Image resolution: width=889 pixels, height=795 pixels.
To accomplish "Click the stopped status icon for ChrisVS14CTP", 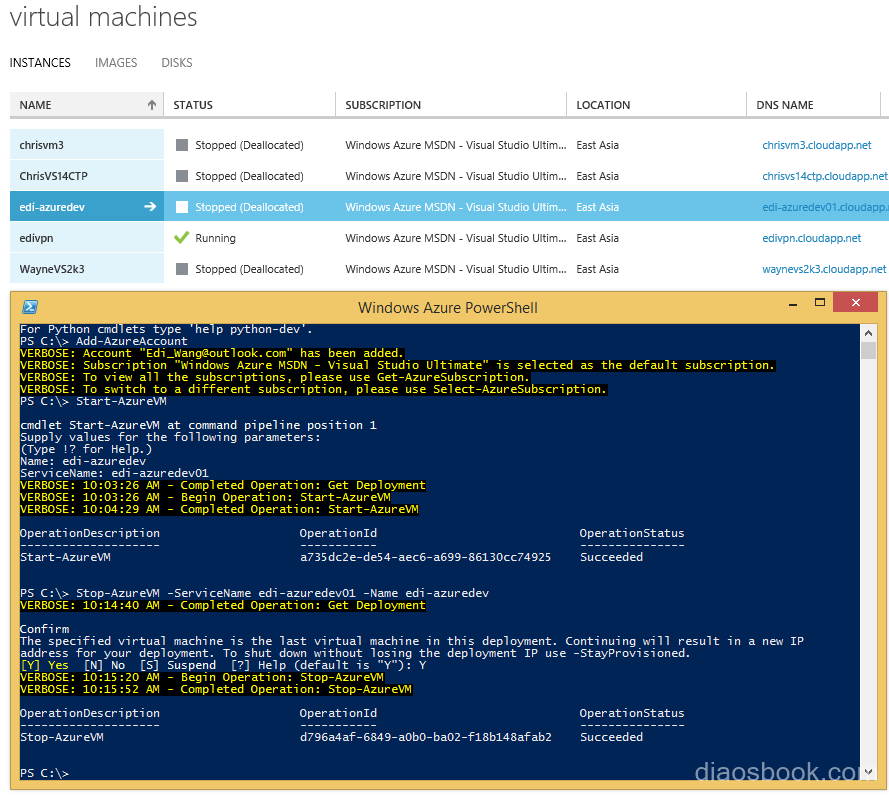I will pyautogui.click(x=182, y=176).
